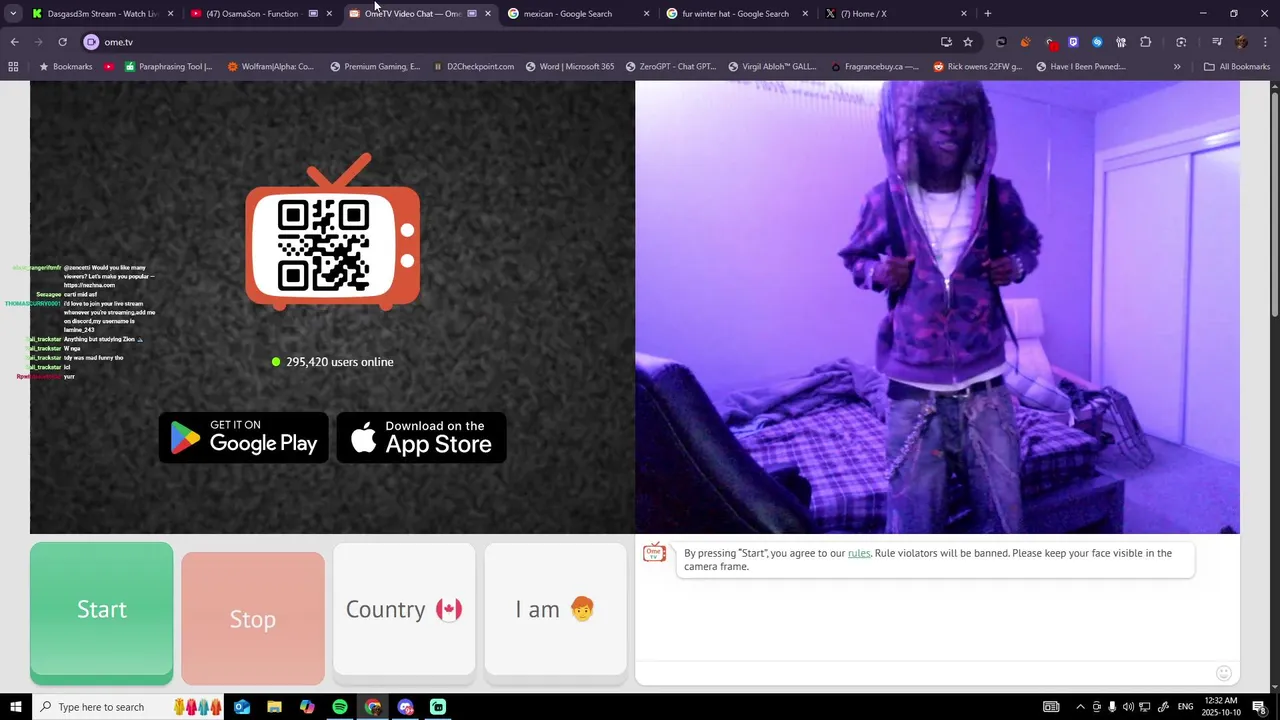Open the Chrome three-dot menu
This screenshot has height=720, width=1280.
(x=1265, y=42)
